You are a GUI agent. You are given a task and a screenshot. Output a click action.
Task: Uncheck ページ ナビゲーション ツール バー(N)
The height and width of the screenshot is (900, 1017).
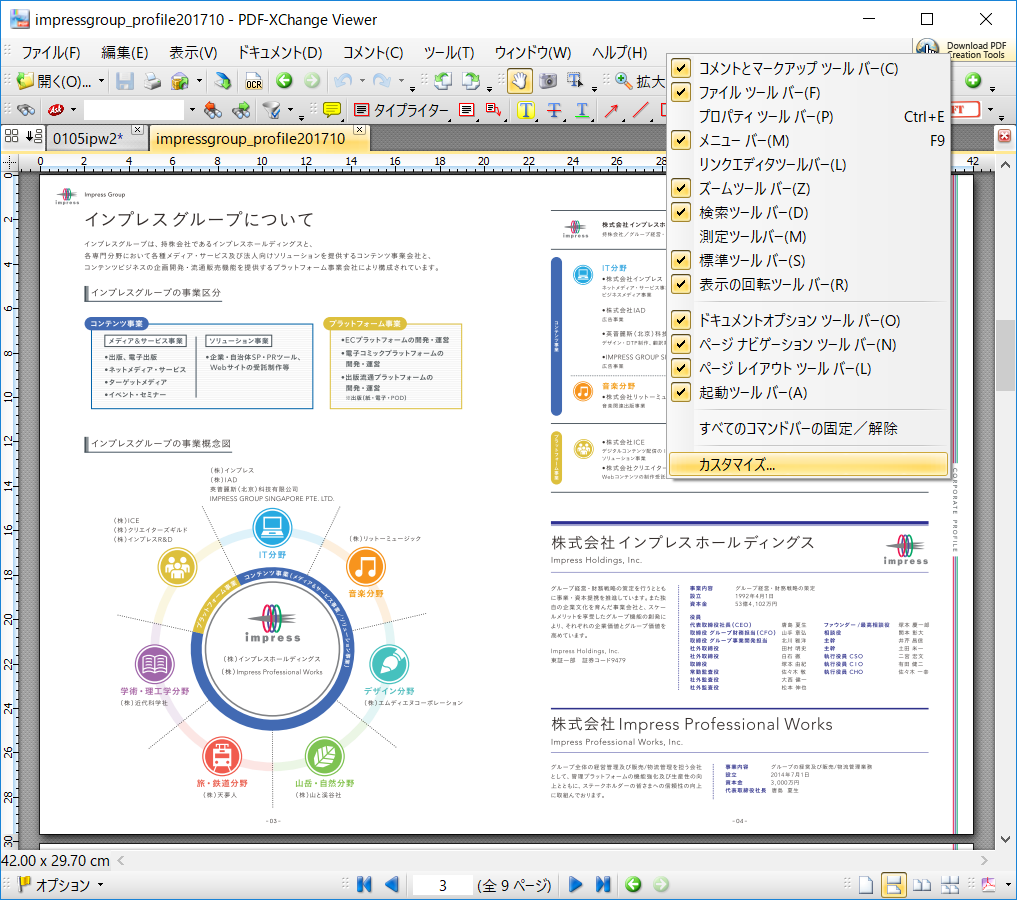tap(809, 344)
